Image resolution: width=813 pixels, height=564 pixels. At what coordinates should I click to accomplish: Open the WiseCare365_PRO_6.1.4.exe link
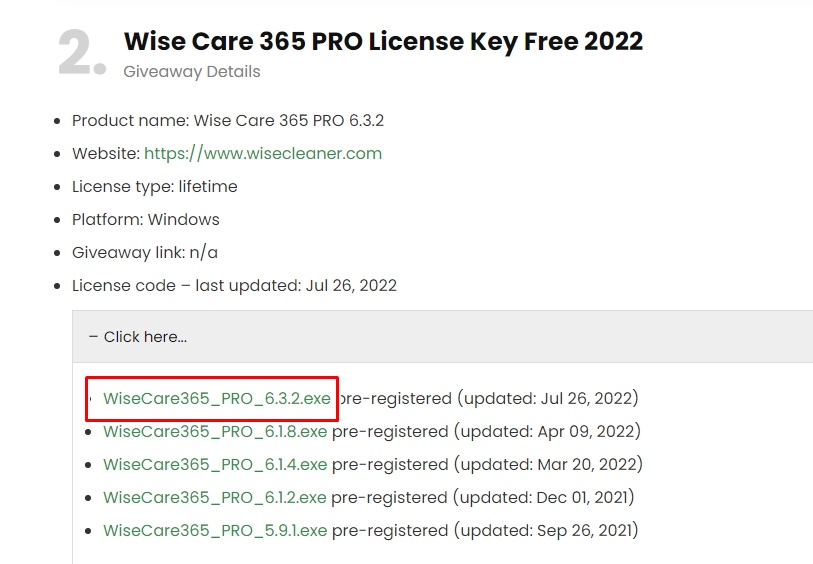[x=215, y=464]
